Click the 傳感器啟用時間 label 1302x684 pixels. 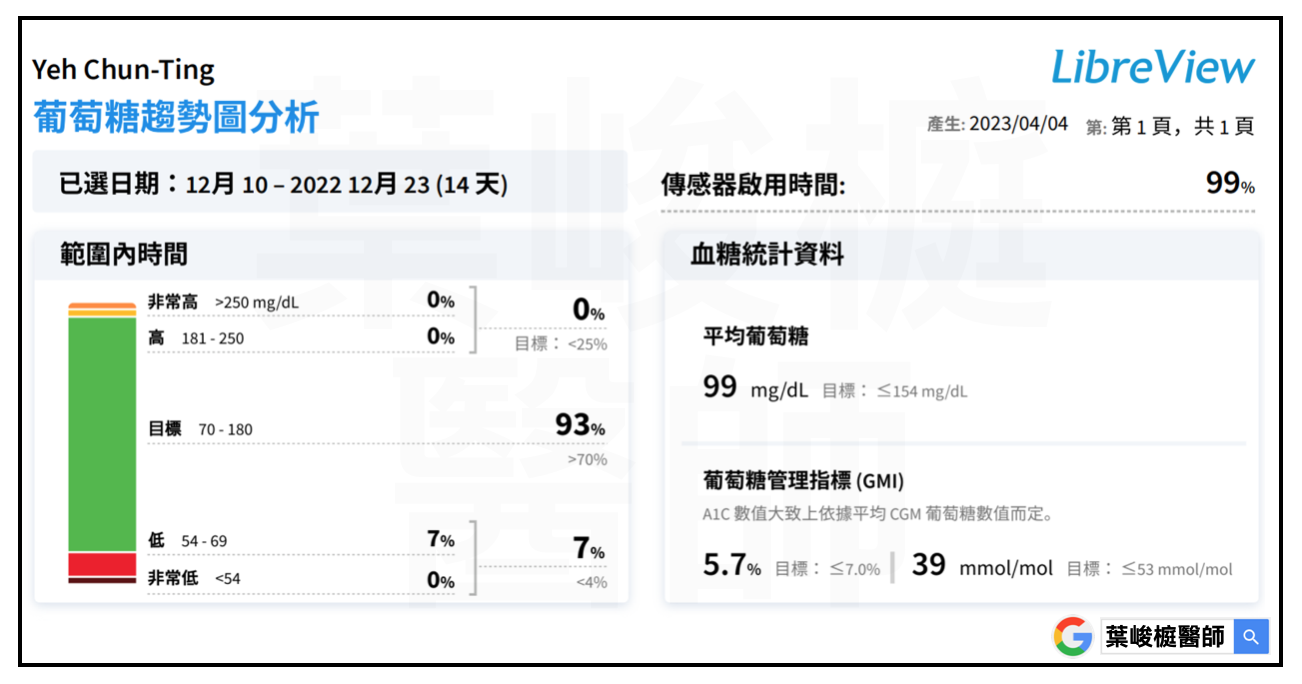pos(753,185)
